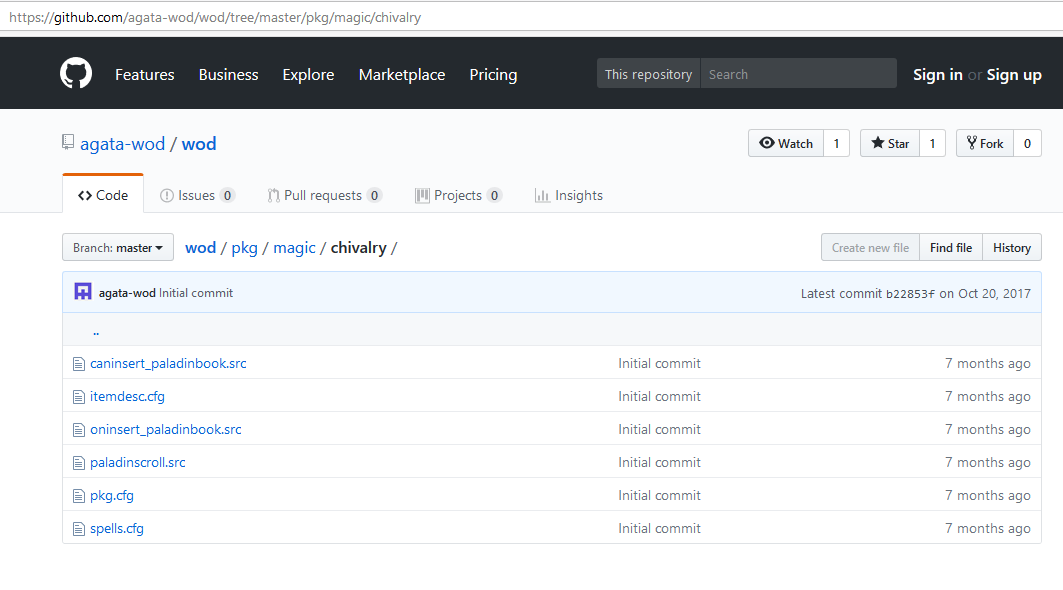Open Initial commit link in spells.cfg row

[660, 528]
